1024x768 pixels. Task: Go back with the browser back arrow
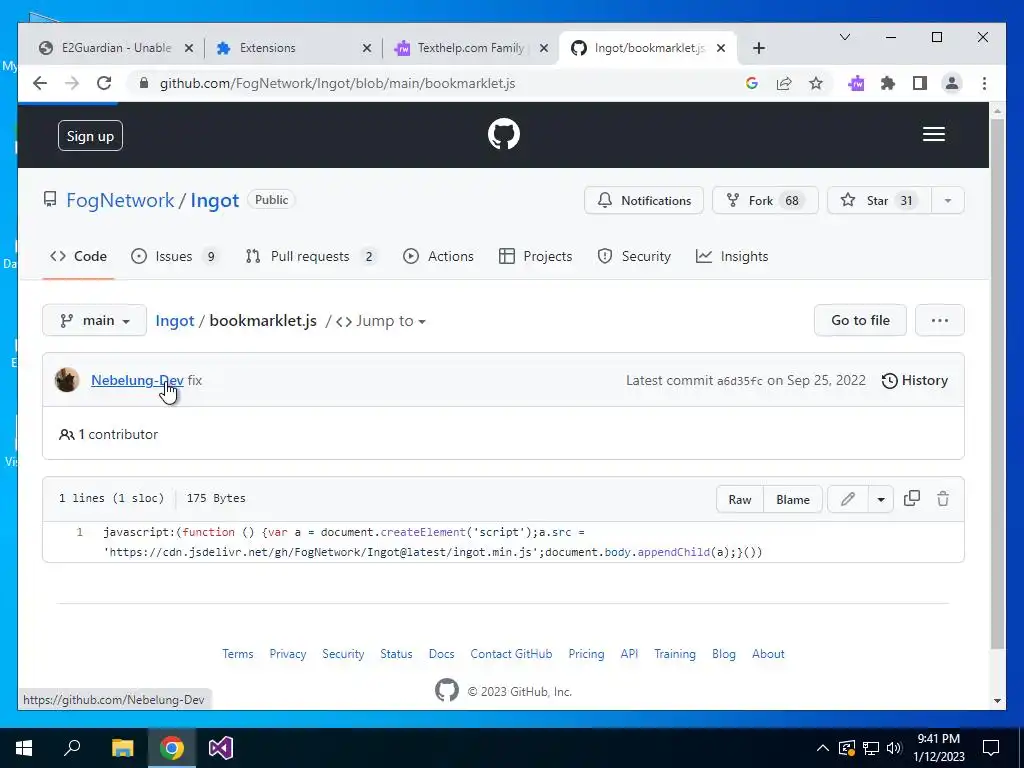coord(40,84)
